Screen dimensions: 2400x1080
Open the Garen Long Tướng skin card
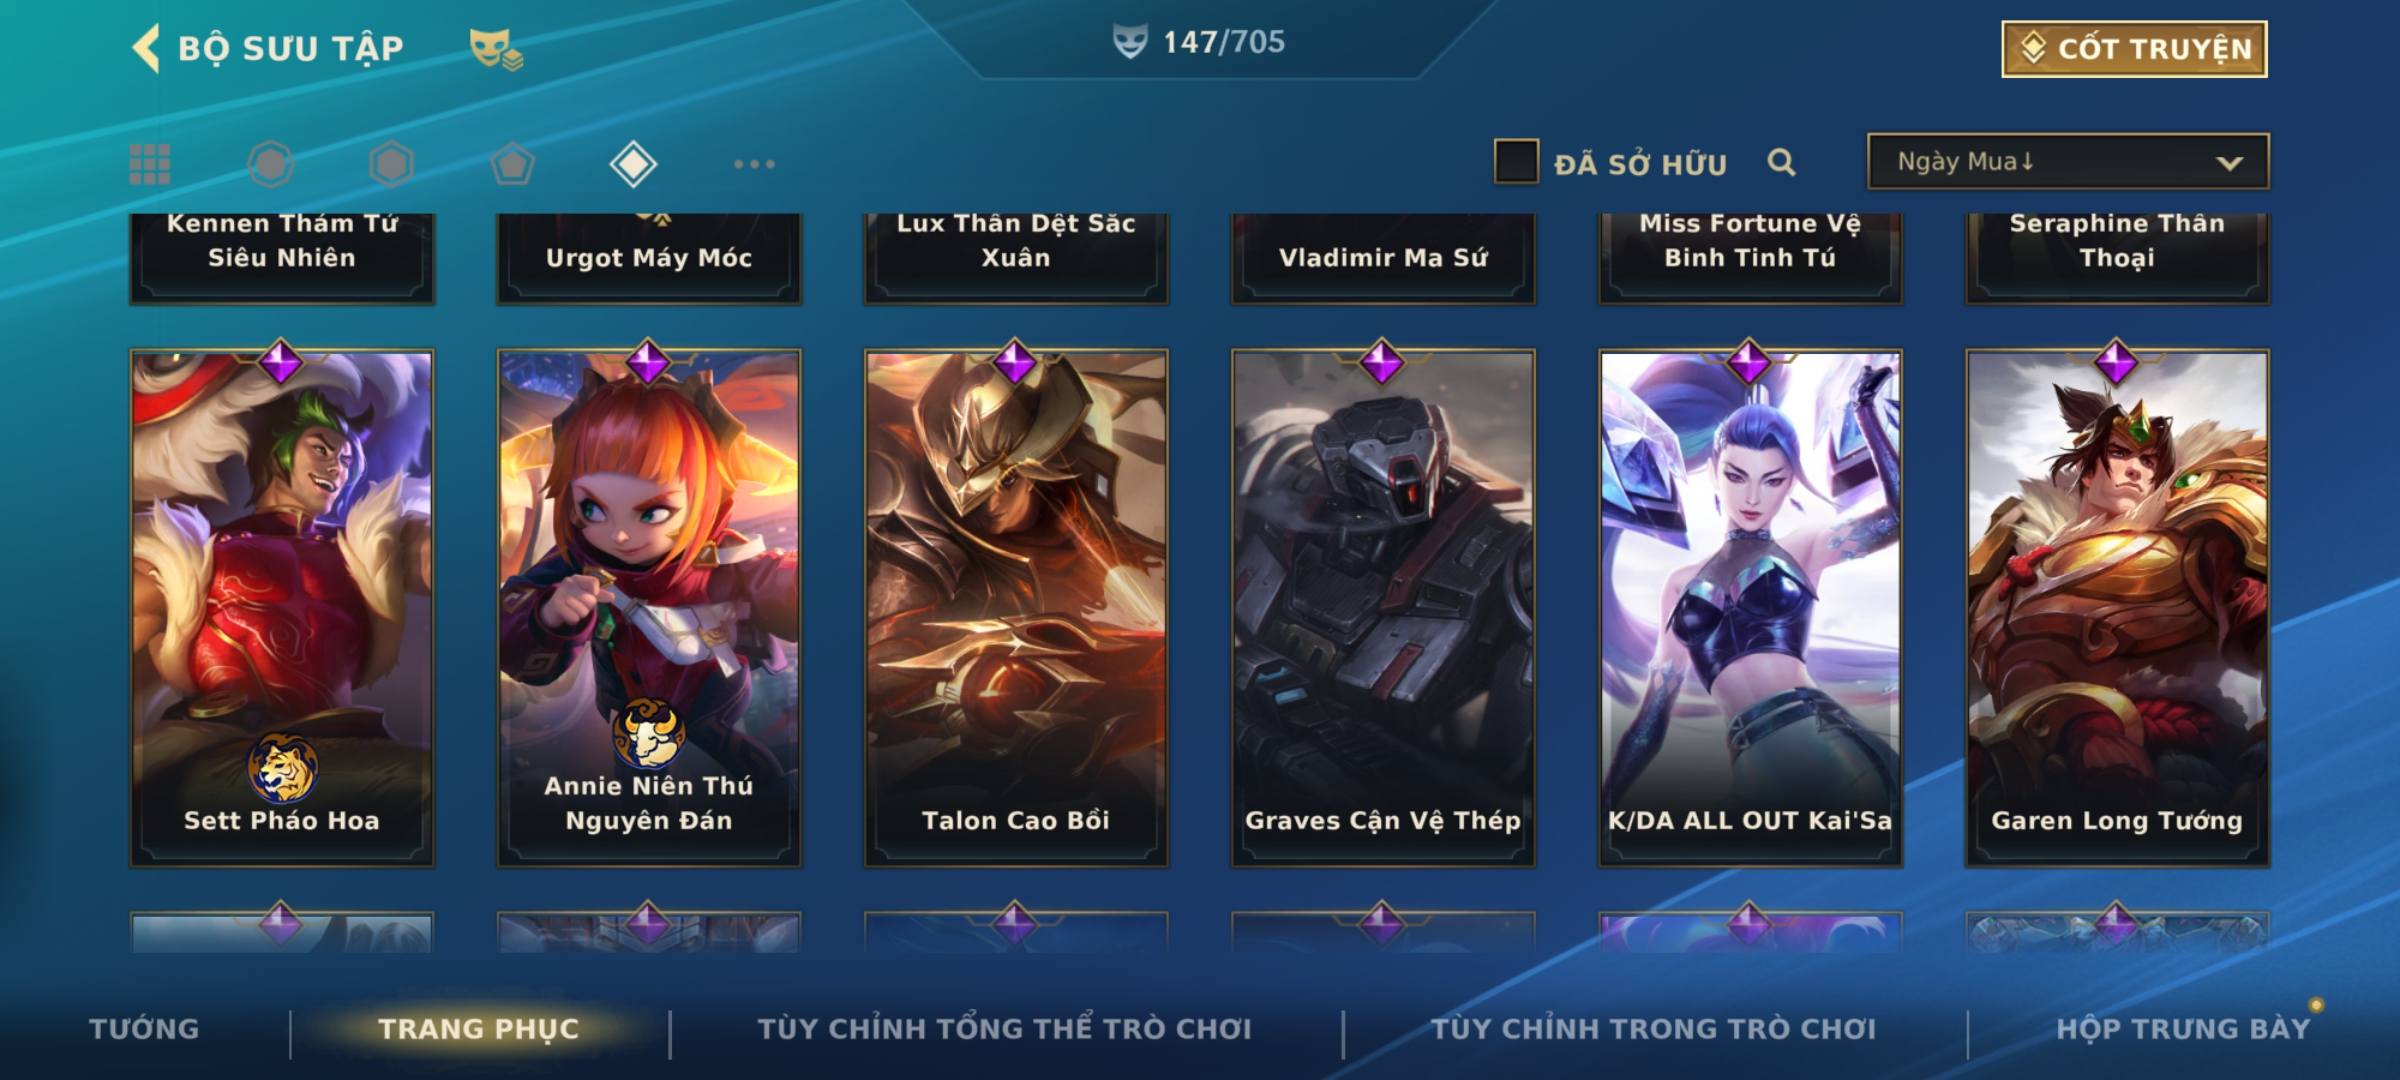(2117, 607)
